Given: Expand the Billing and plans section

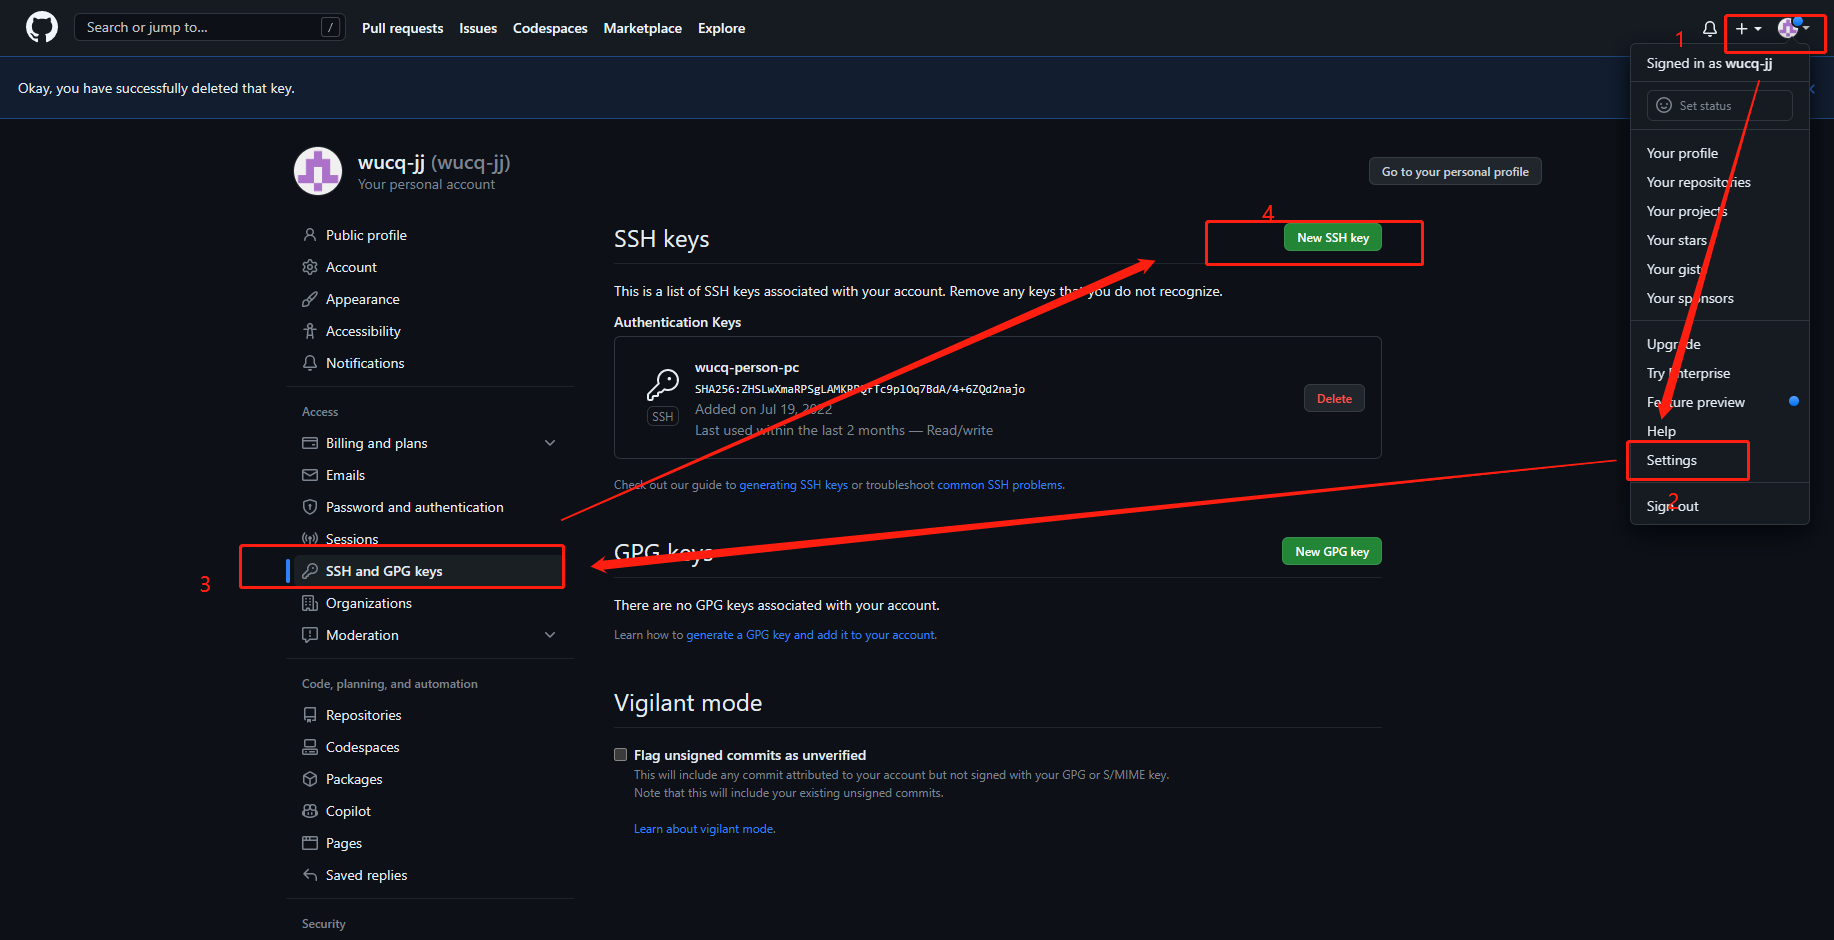Looking at the screenshot, I should tap(550, 443).
